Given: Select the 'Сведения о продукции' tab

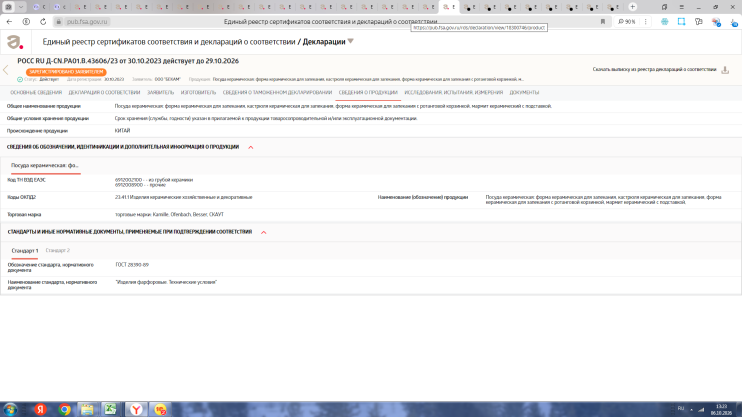Looking at the screenshot, I should (368, 92).
